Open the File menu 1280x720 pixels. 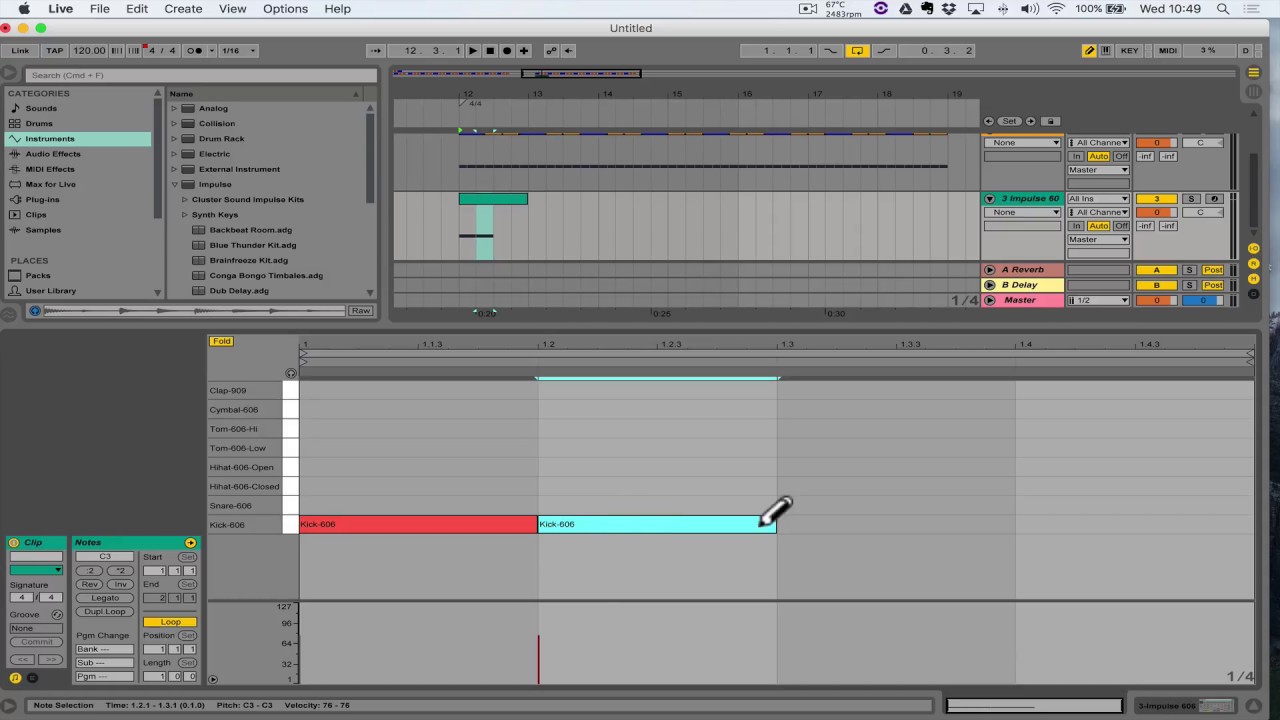100,9
